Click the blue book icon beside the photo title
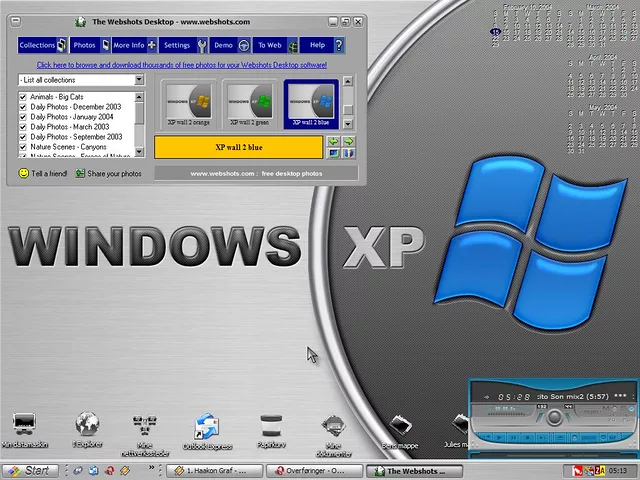 348,153
